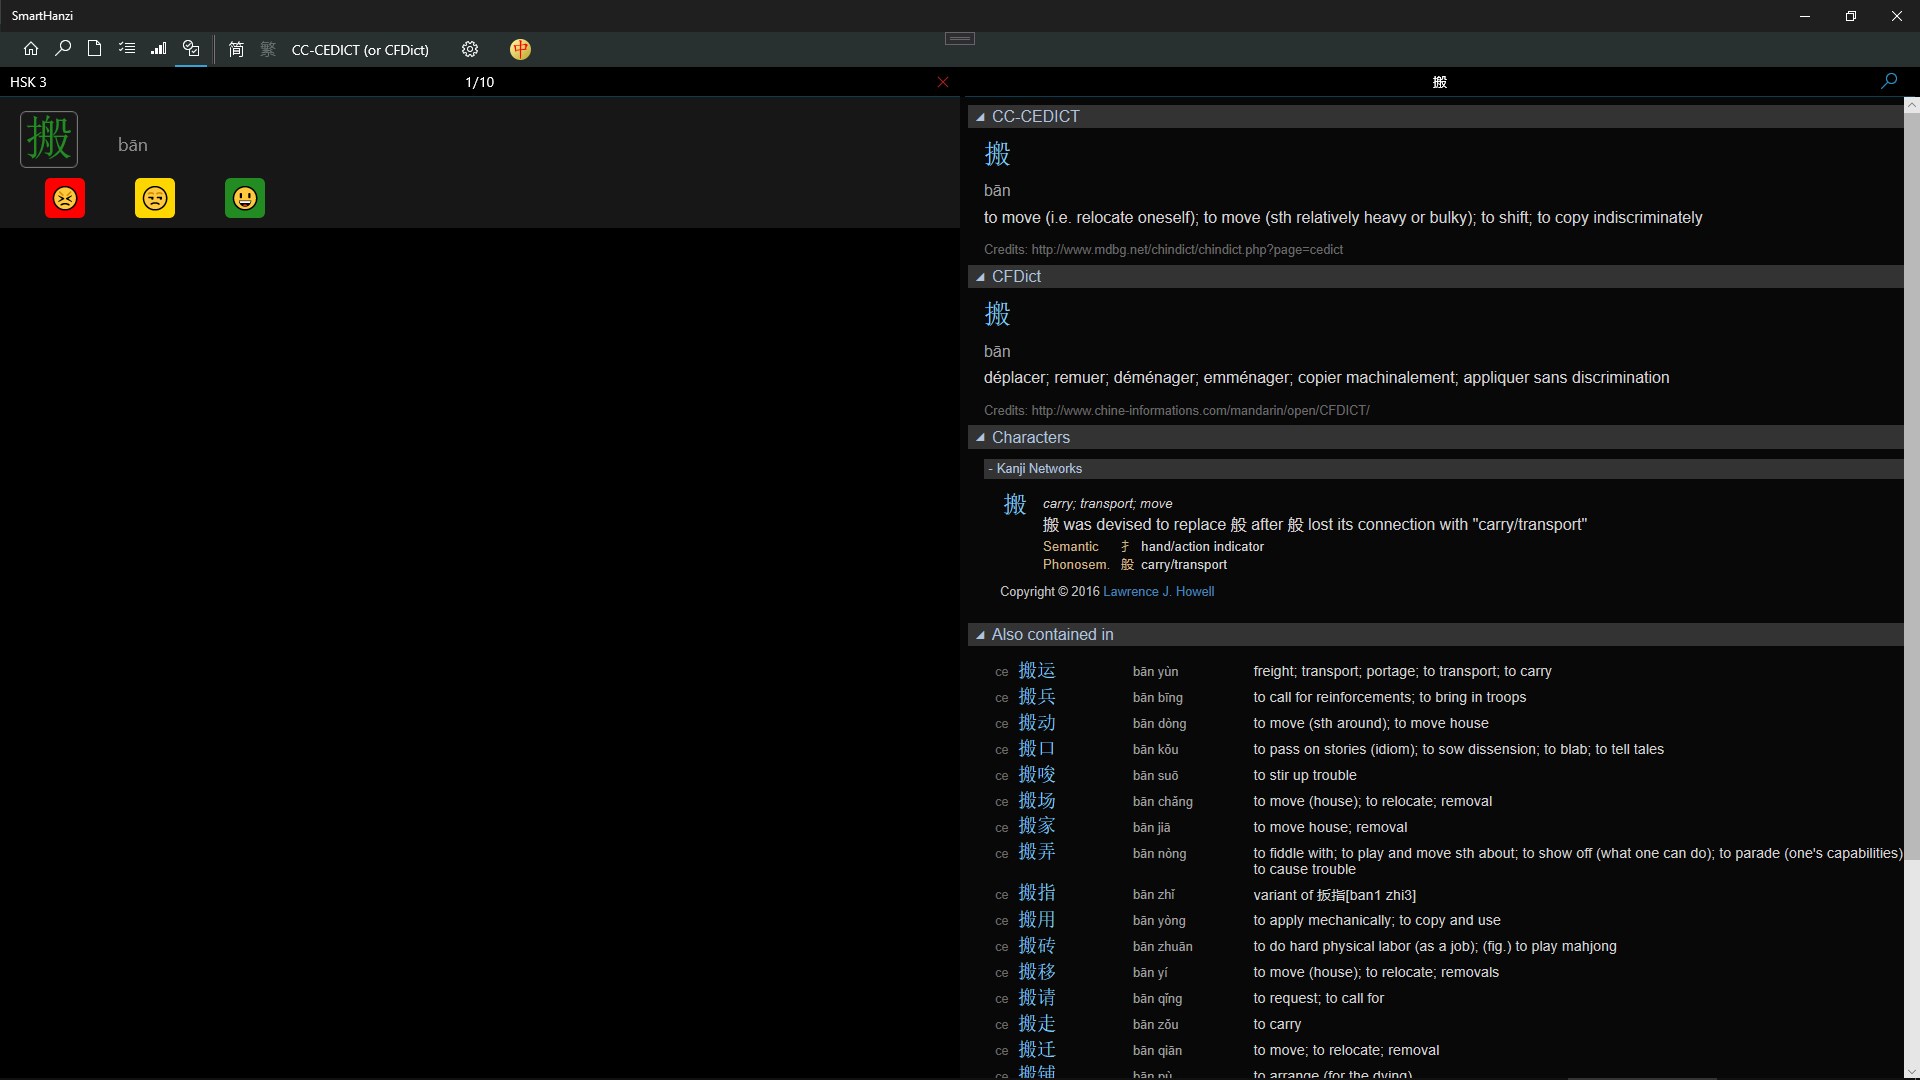Select the CC-CEDICT (or CFDict) dictionary option
Viewport: 1920px width, 1080px height.
360,50
